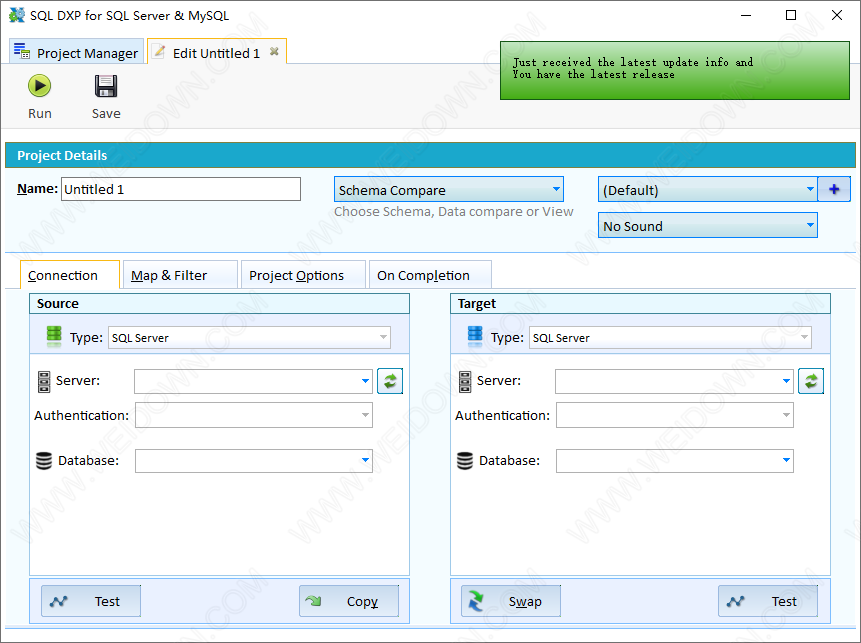Dismiss the green latest update notification
The image size is (861, 643).
click(675, 70)
